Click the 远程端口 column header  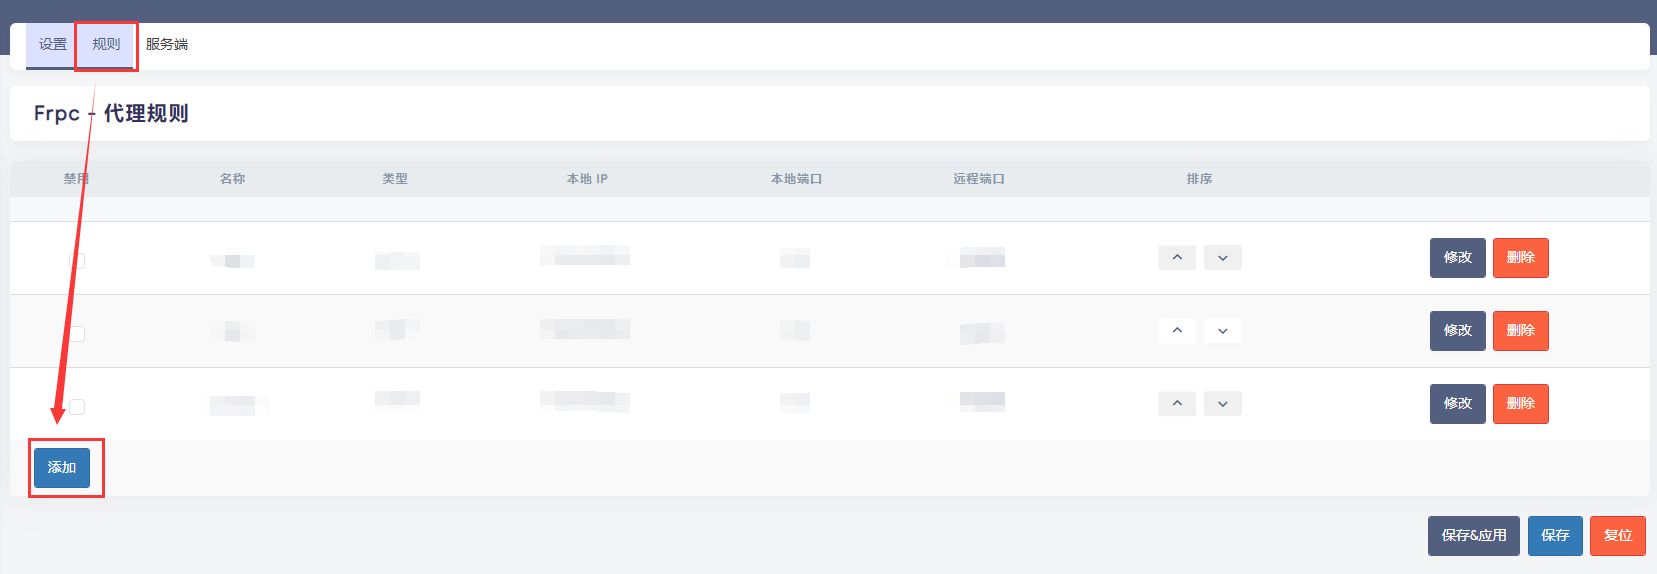(x=979, y=179)
